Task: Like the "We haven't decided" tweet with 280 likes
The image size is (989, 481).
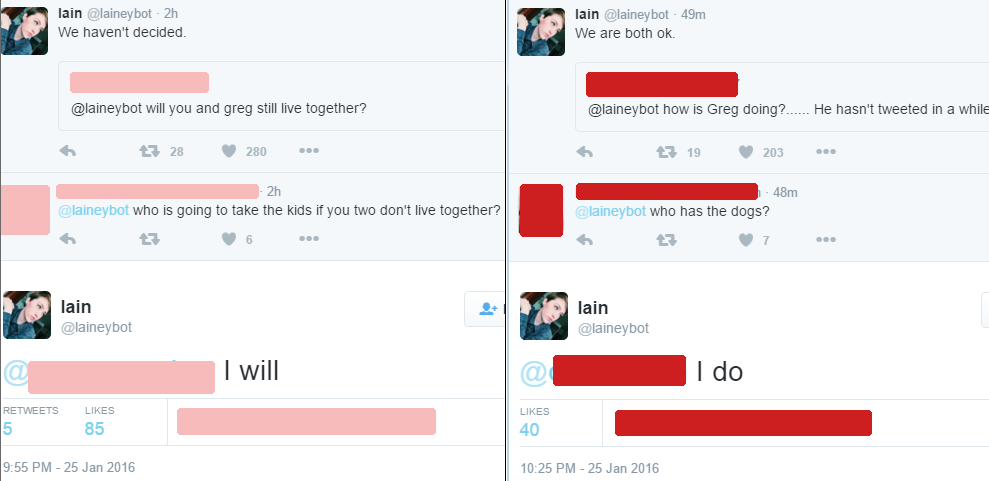Action: pyautogui.click(x=230, y=151)
